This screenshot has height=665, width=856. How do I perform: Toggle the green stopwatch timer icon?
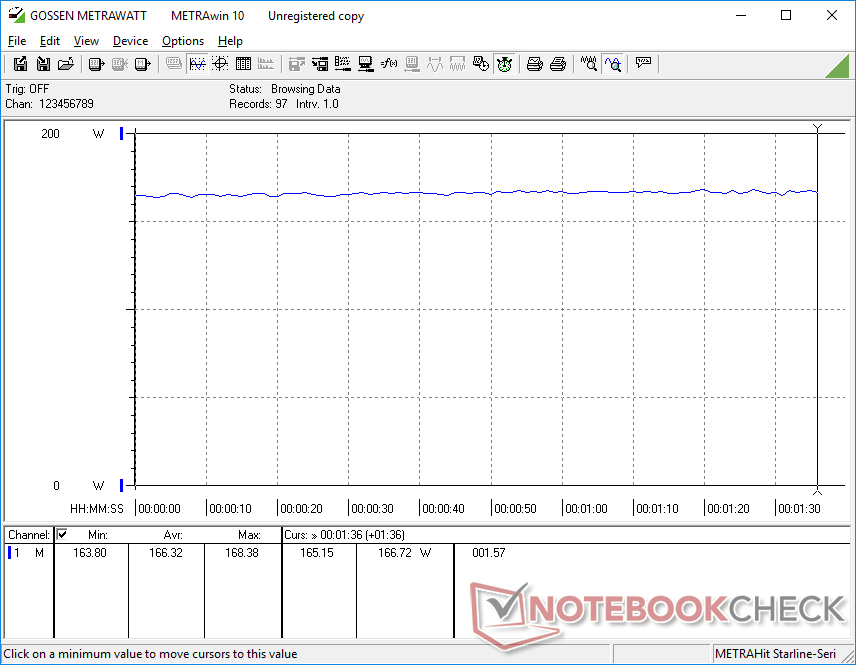pos(504,64)
